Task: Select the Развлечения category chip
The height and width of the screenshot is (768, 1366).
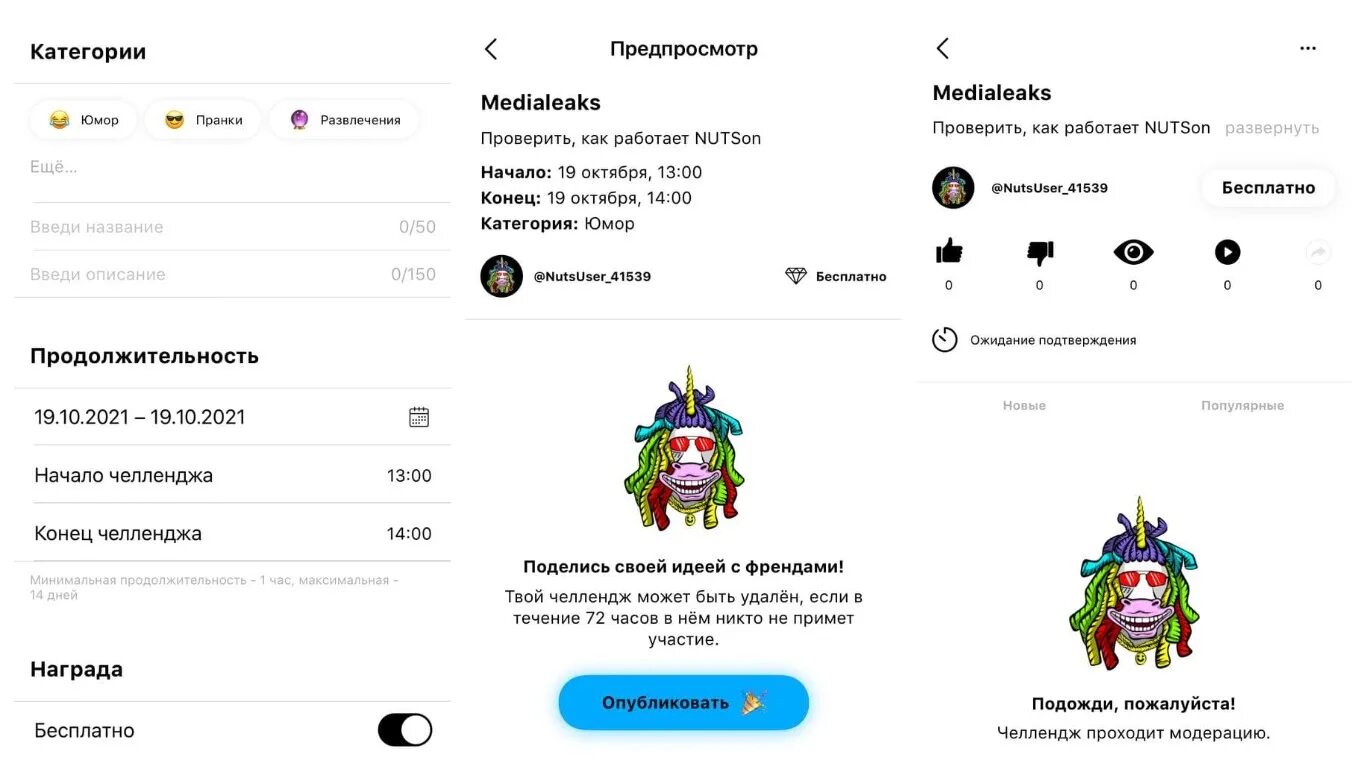Action: 345,120
